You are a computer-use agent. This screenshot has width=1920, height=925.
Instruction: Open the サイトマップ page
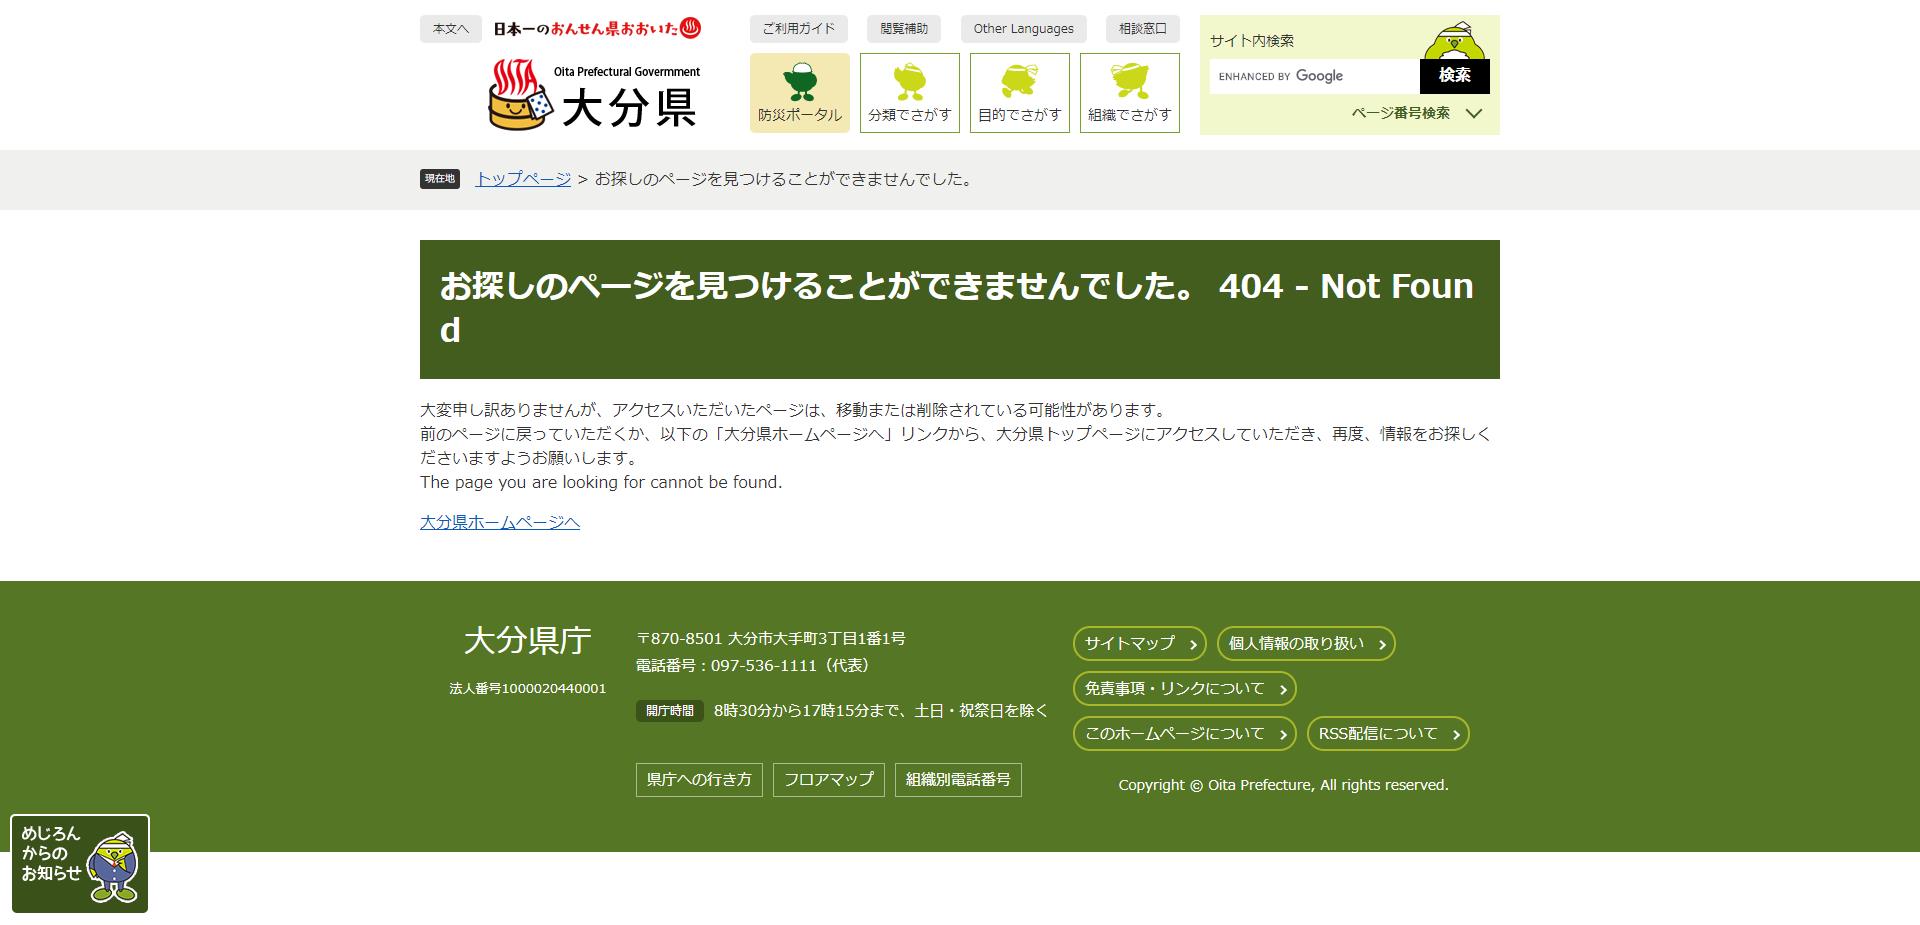point(1137,644)
